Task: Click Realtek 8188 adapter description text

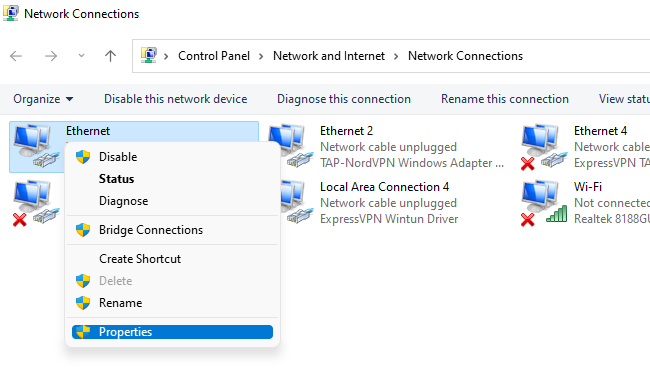Action: pyautogui.click(x=612, y=218)
